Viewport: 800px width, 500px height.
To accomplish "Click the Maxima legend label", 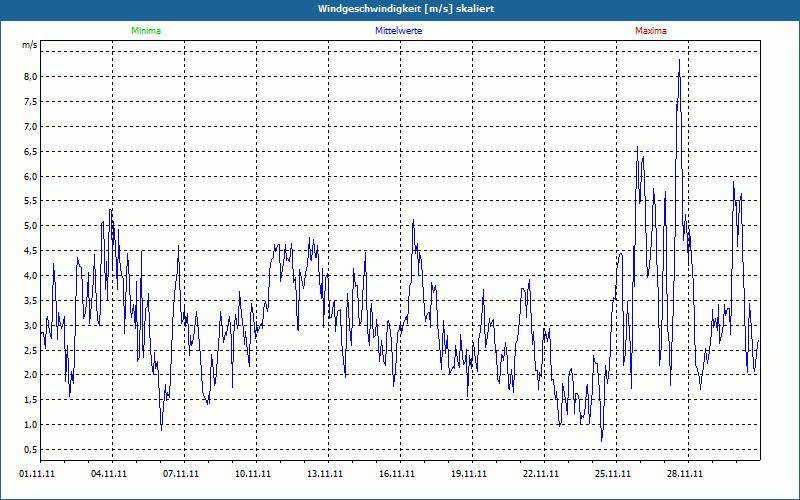I will [x=651, y=31].
